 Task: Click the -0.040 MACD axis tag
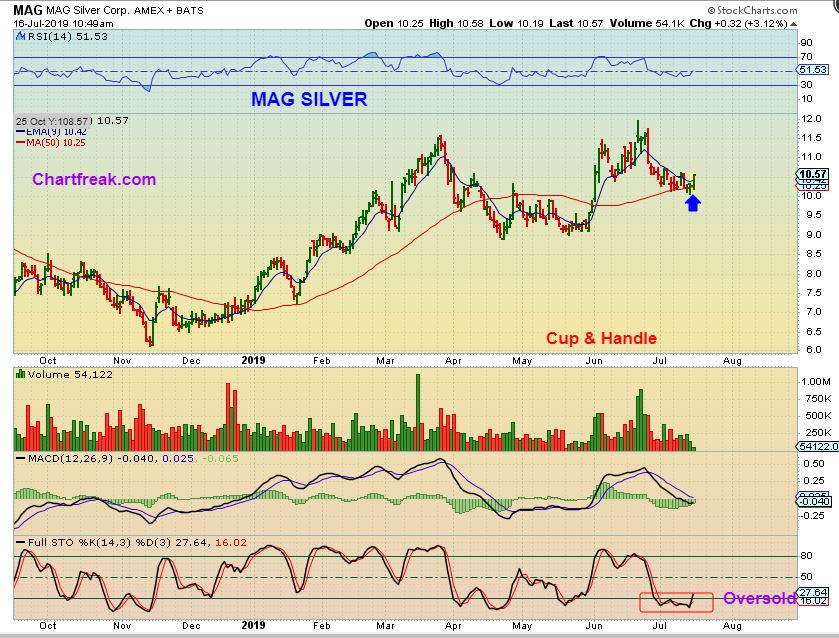click(x=814, y=502)
